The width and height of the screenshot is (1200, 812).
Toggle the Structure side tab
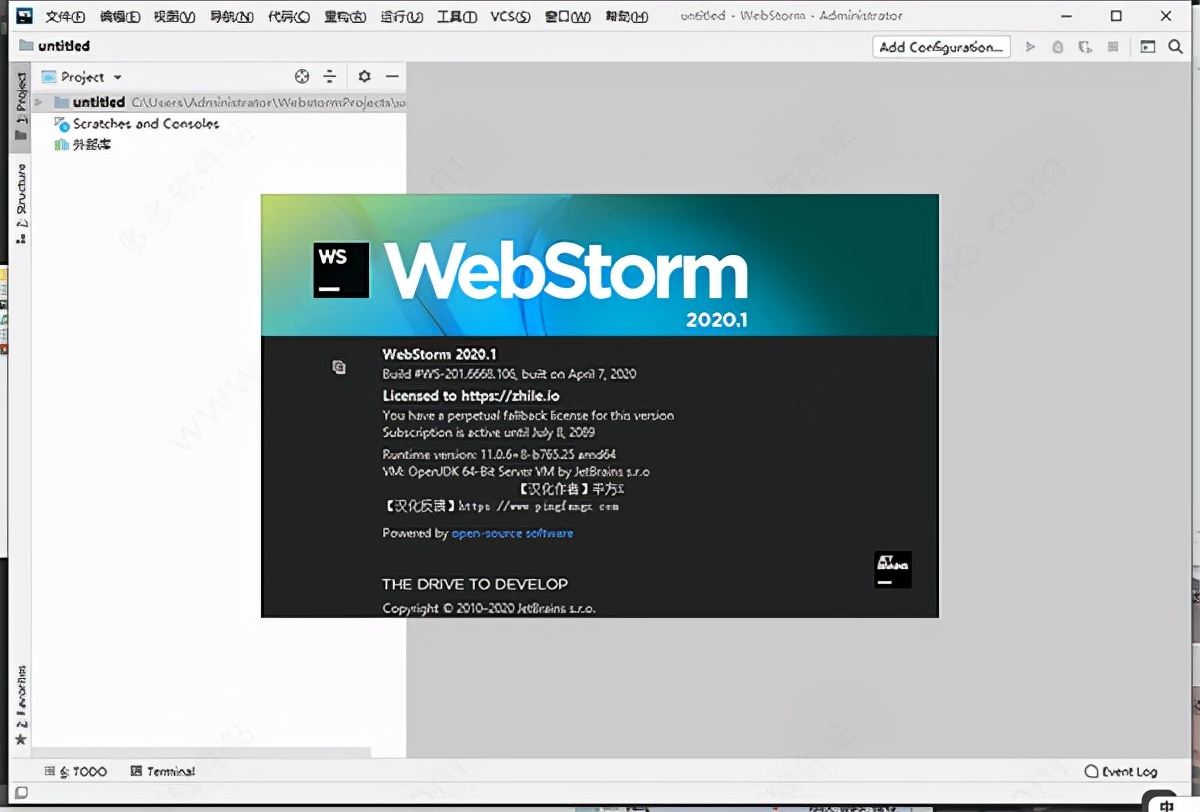[20, 204]
